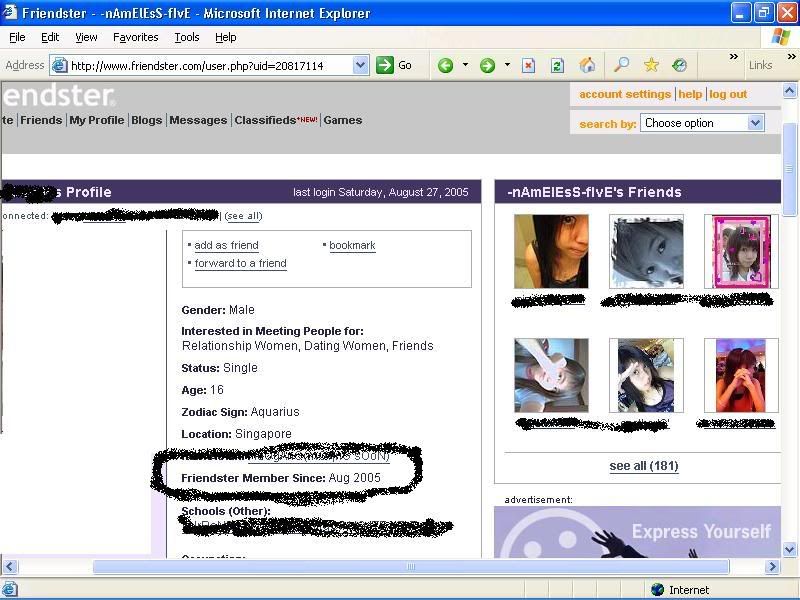Click the vertical scrollbar thumb
Screen dimensions: 800x600
click(789, 169)
